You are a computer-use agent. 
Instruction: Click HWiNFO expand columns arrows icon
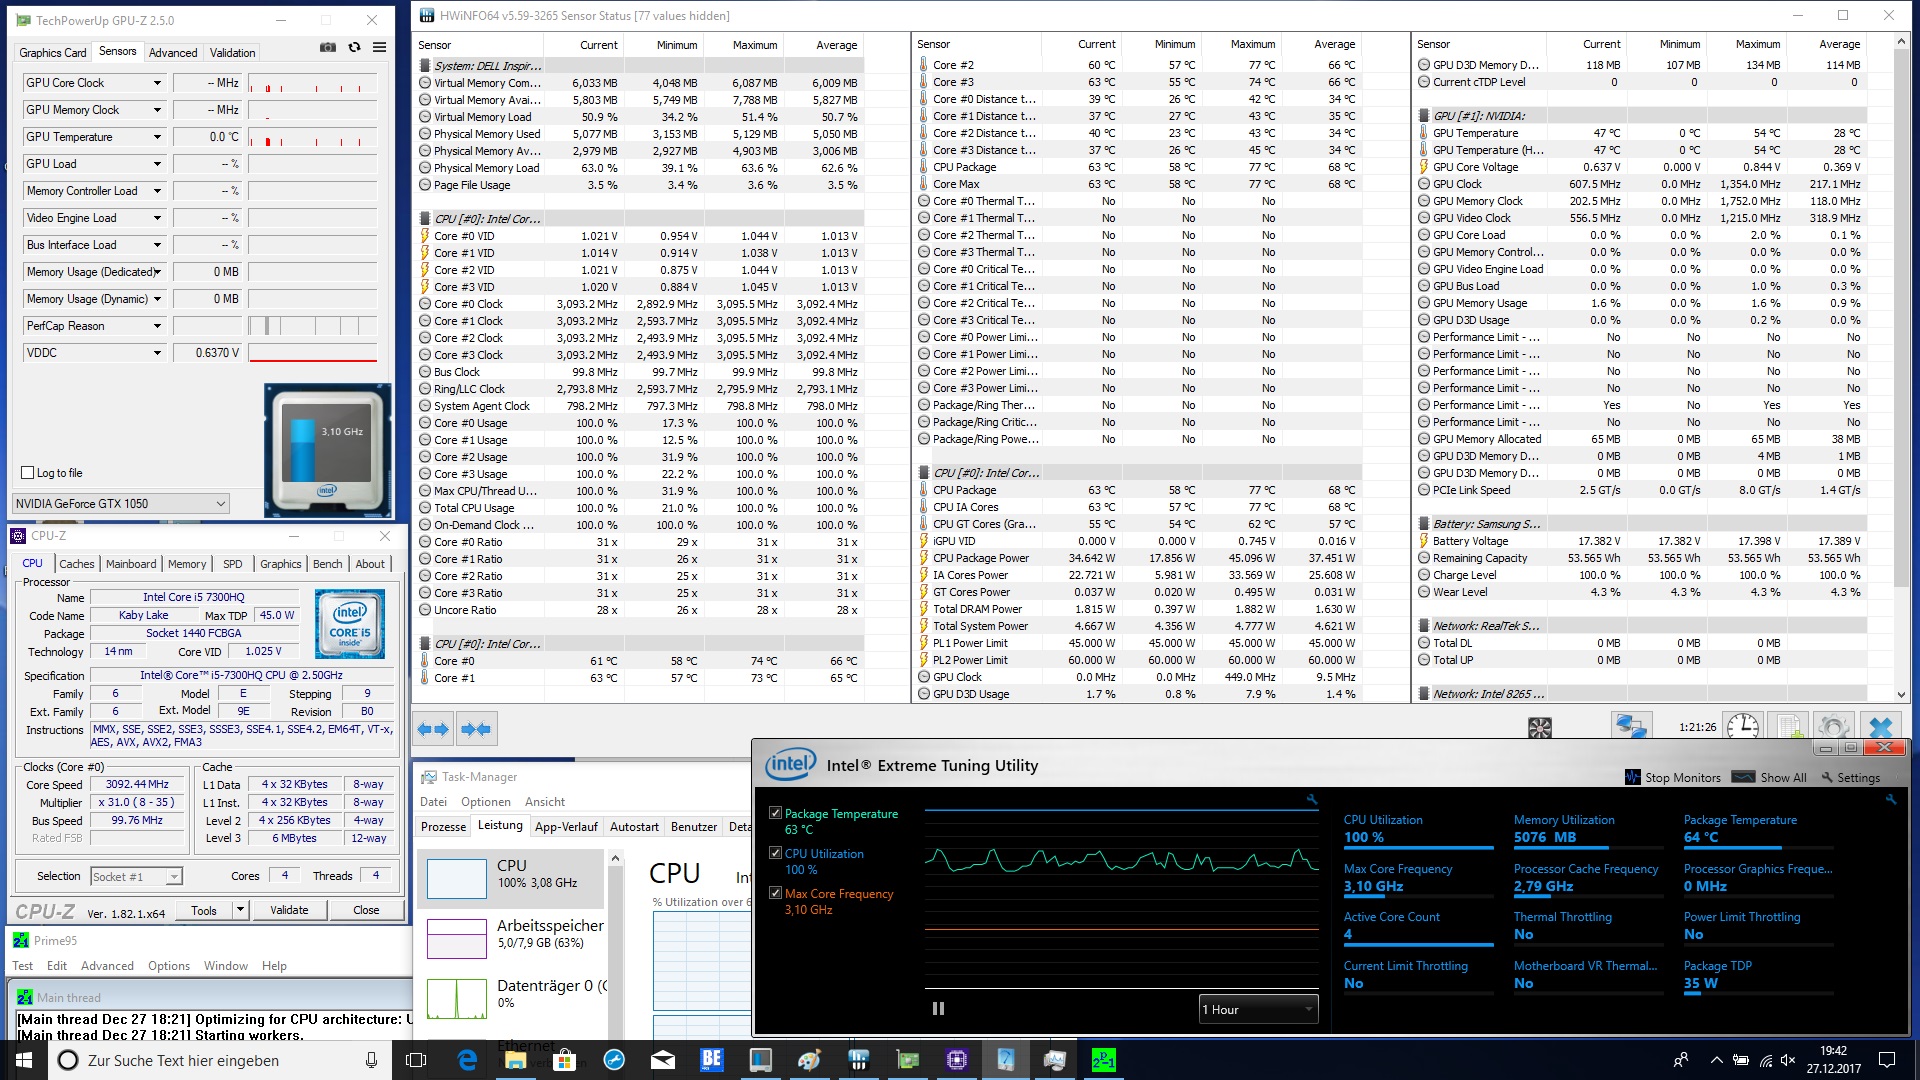pos(433,729)
